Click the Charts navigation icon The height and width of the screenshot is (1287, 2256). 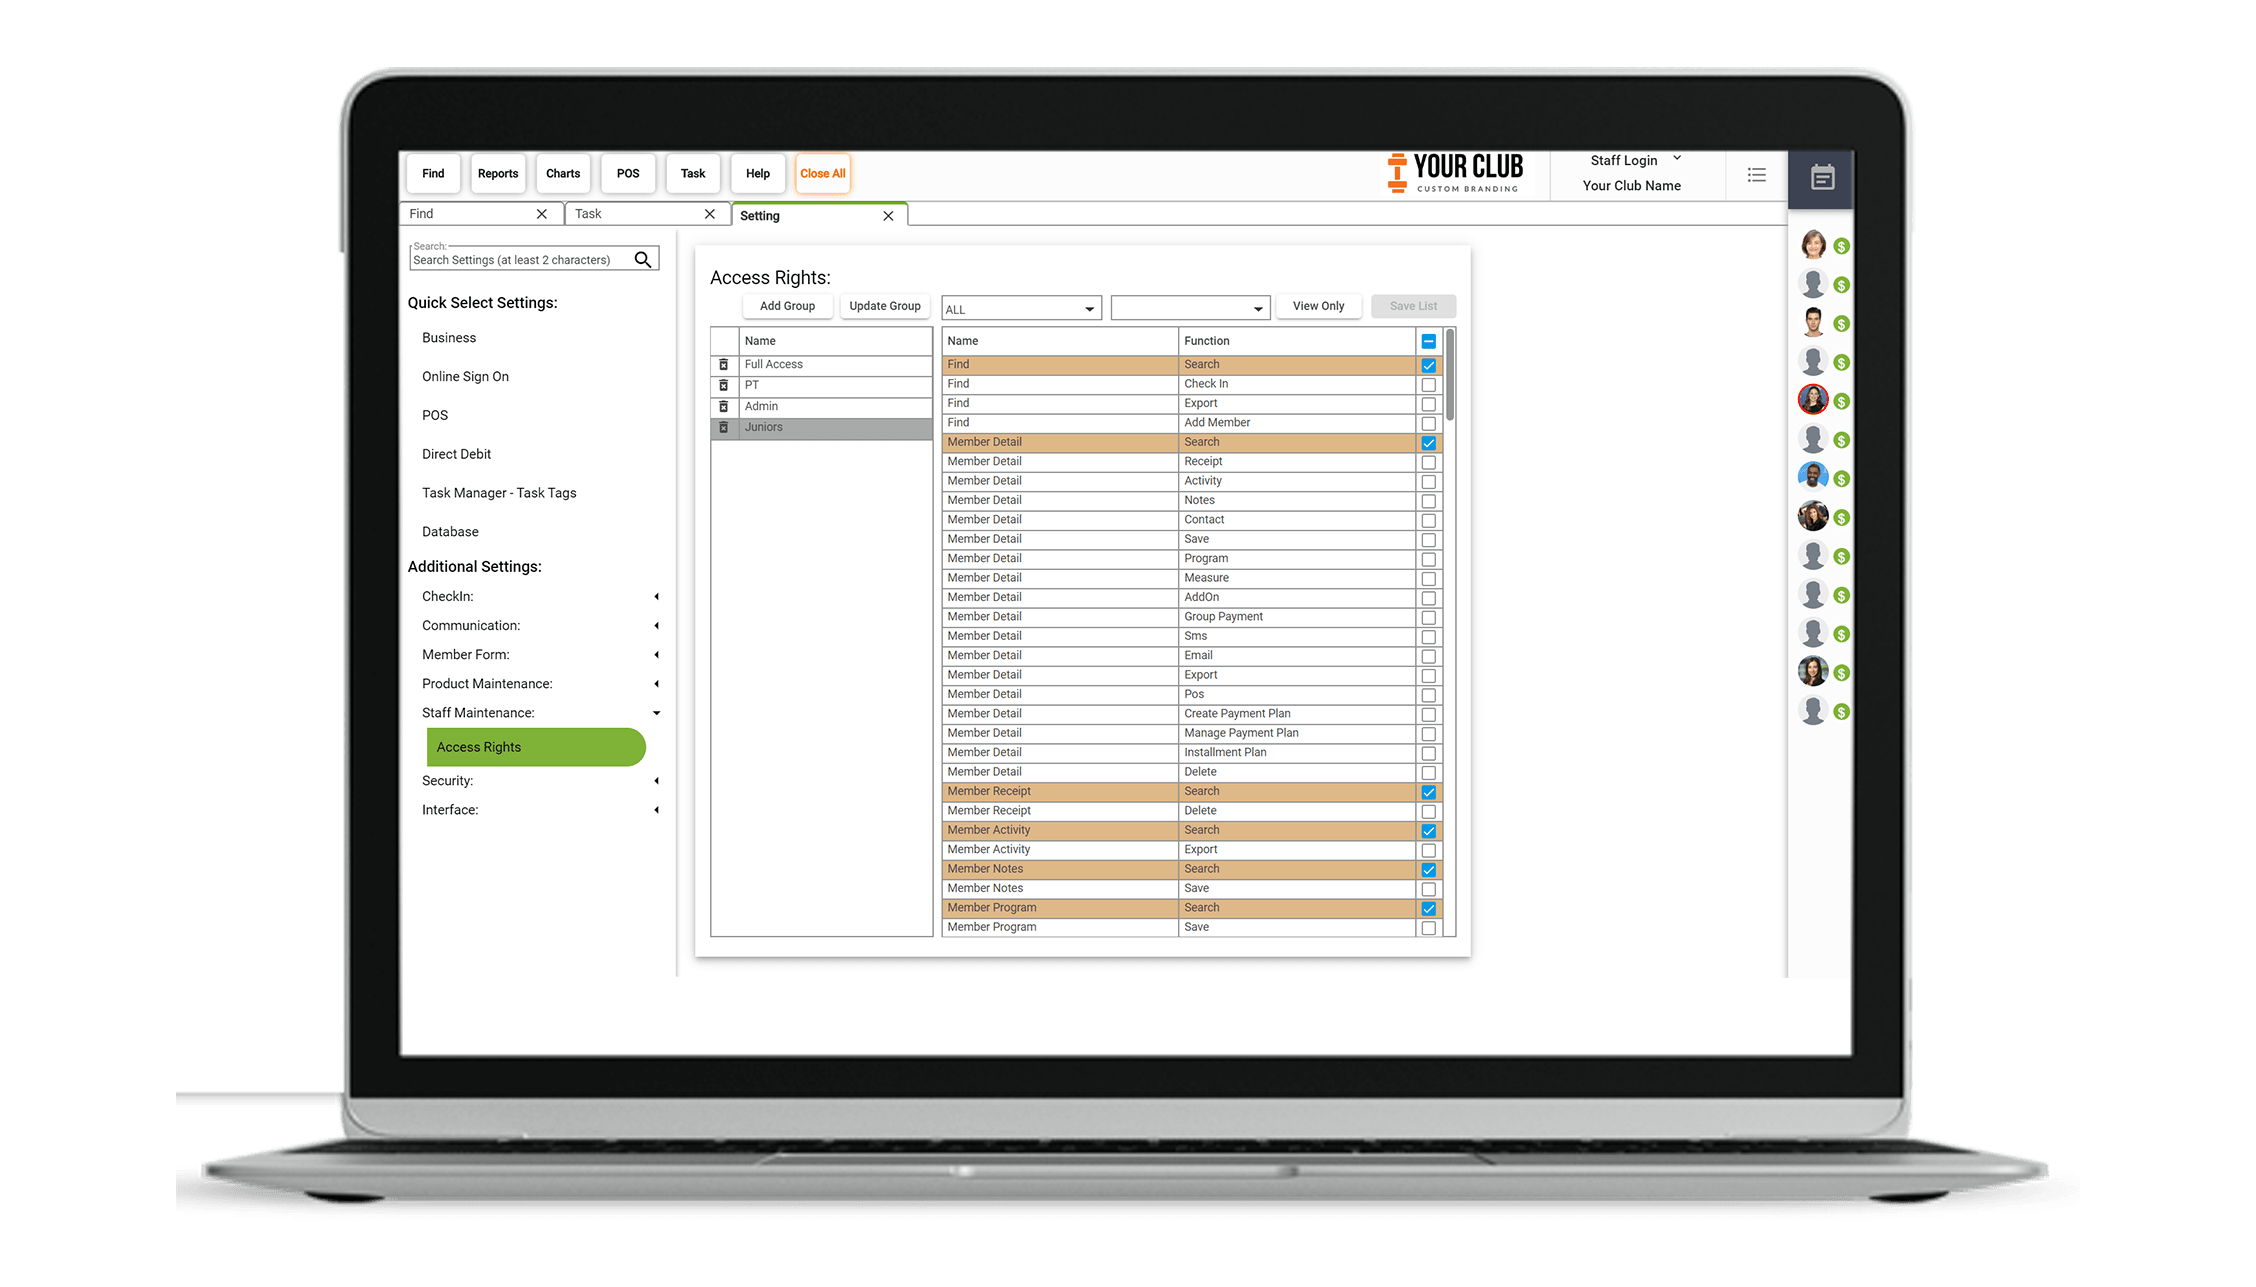[x=561, y=172]
